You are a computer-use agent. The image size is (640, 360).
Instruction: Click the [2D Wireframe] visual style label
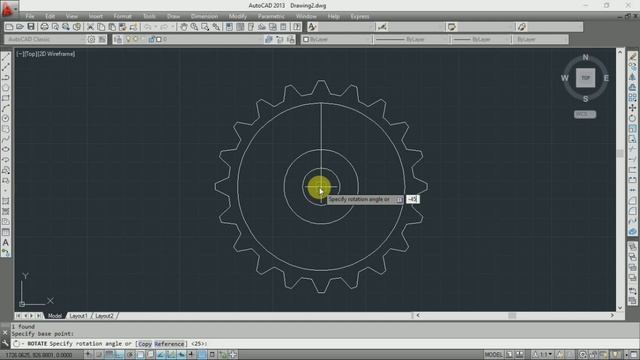[x=57, y=53]
